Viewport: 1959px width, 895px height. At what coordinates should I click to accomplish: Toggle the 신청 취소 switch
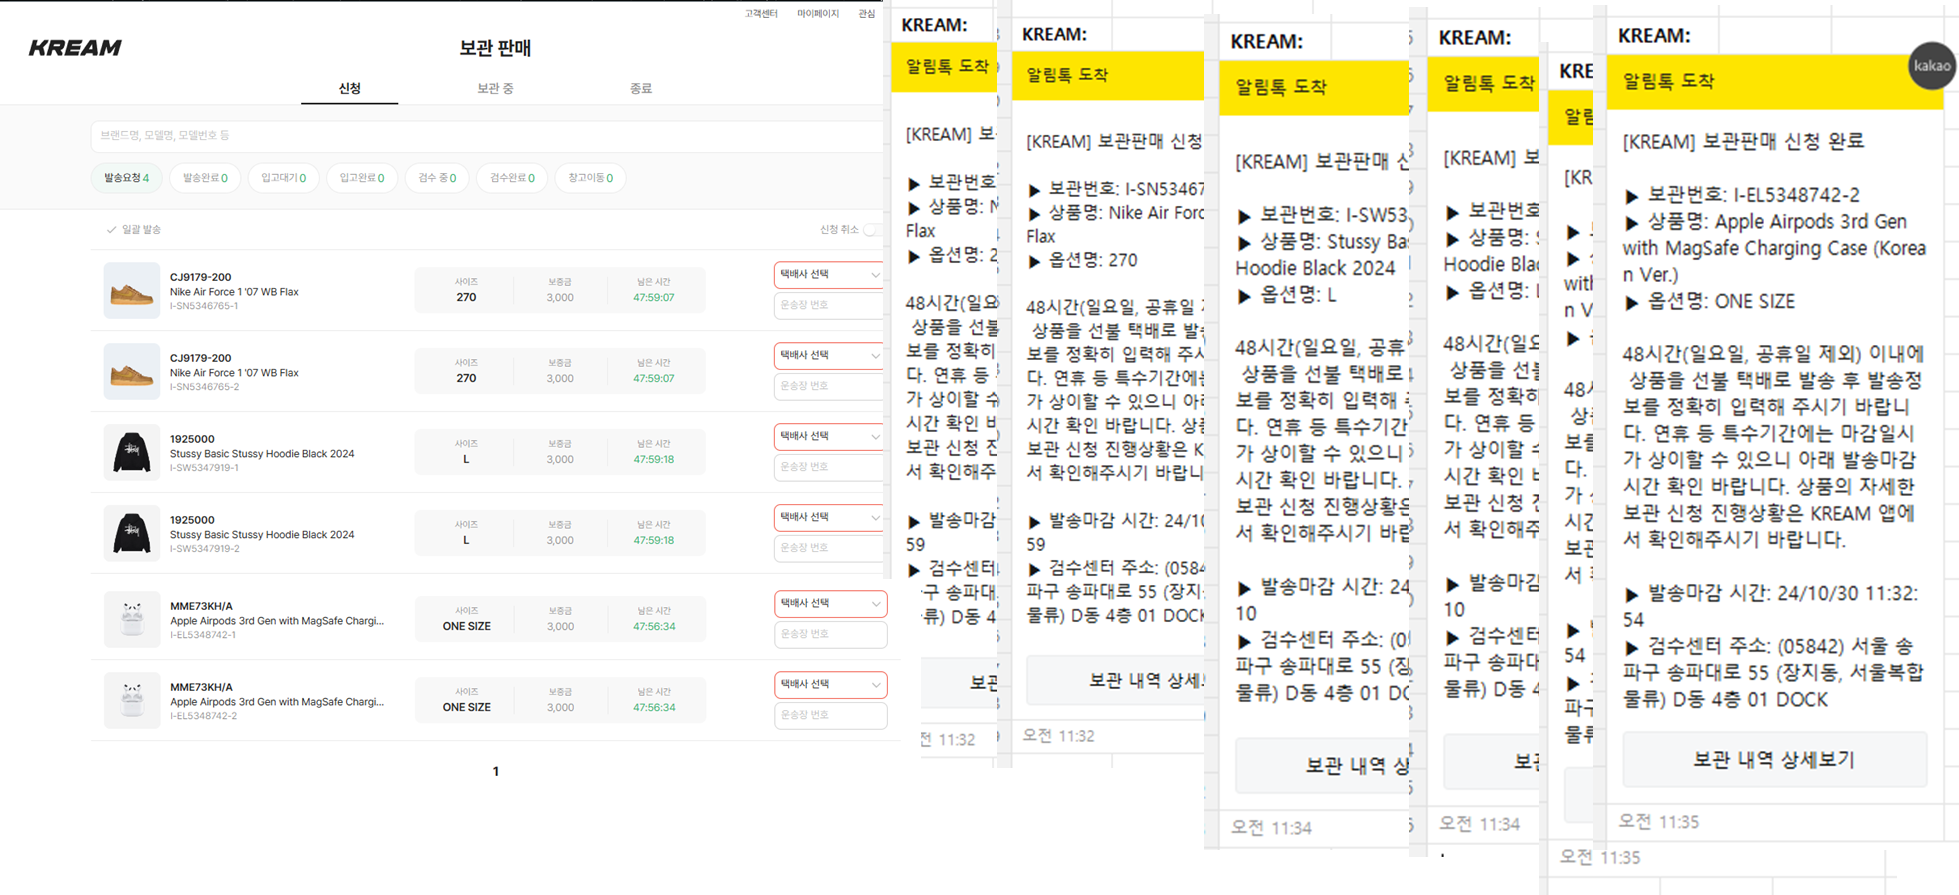871,230
